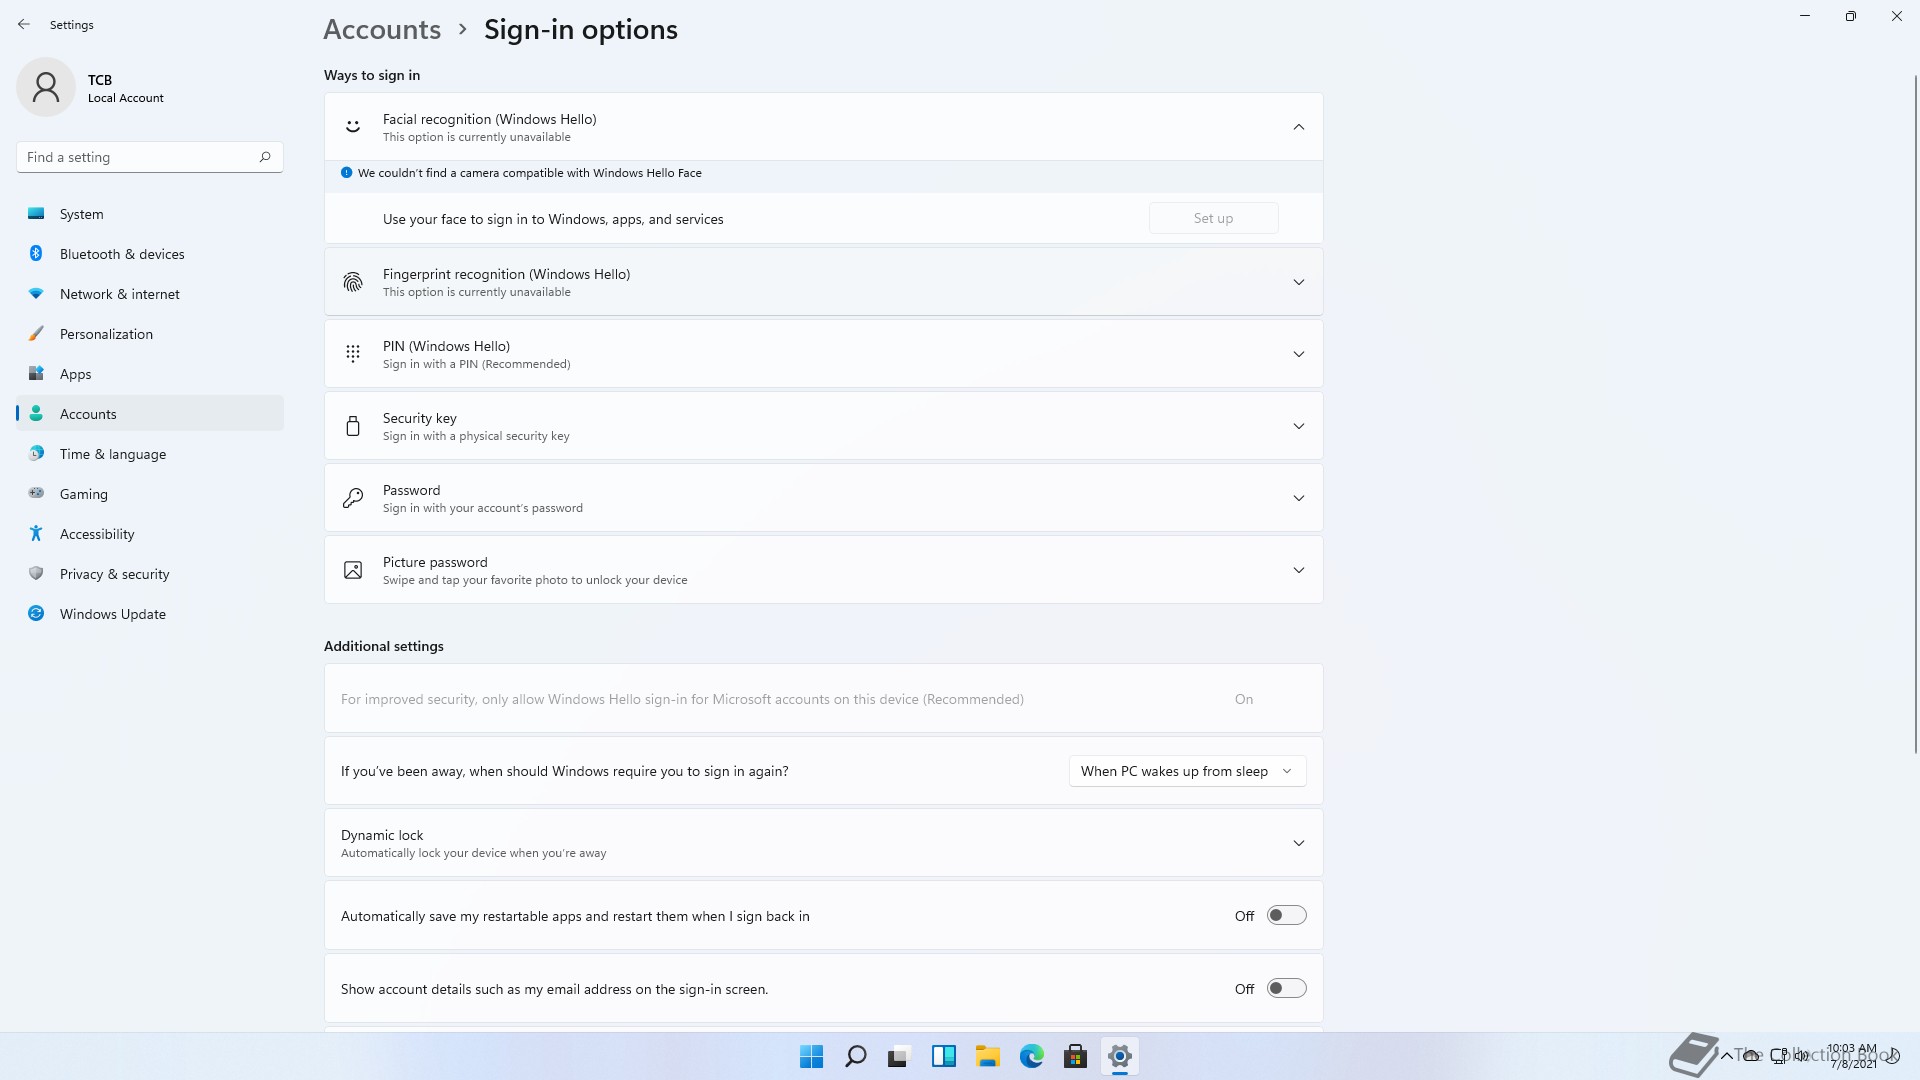Screen dimensions: 1920x1080
Task: Go to System settings
Action: click(150, 214)
